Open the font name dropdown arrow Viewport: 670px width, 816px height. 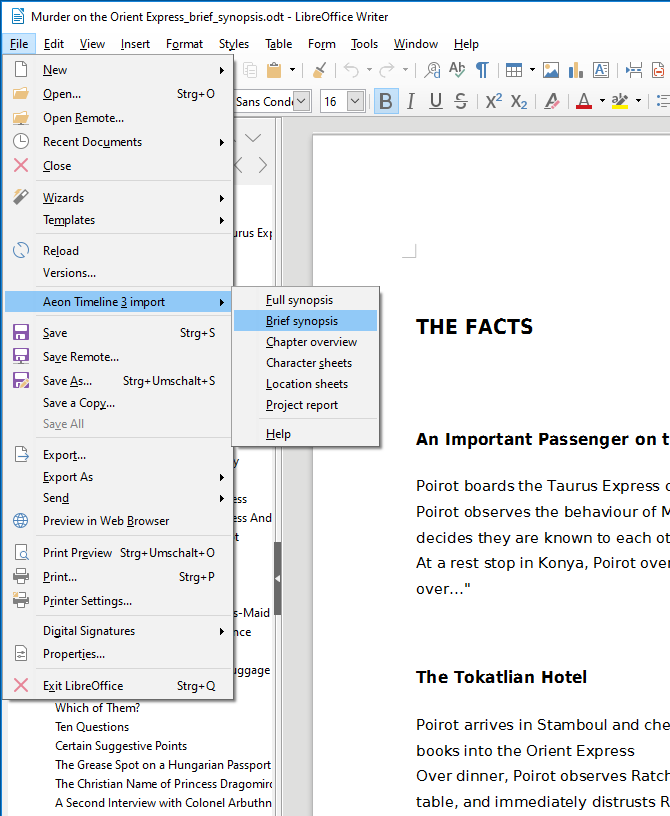tap(301, 101)
